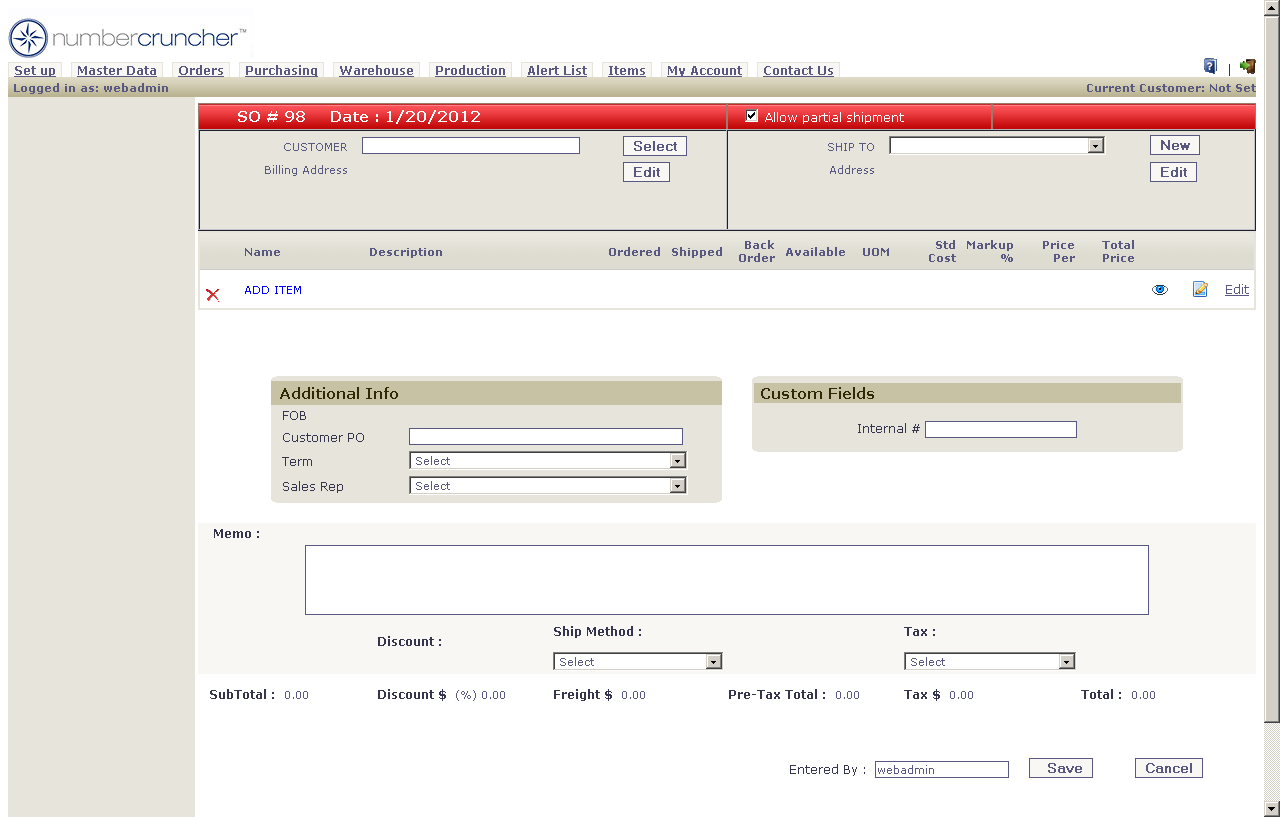
Task: Click the blue eye view icon
Action: tap(1160, 290)
